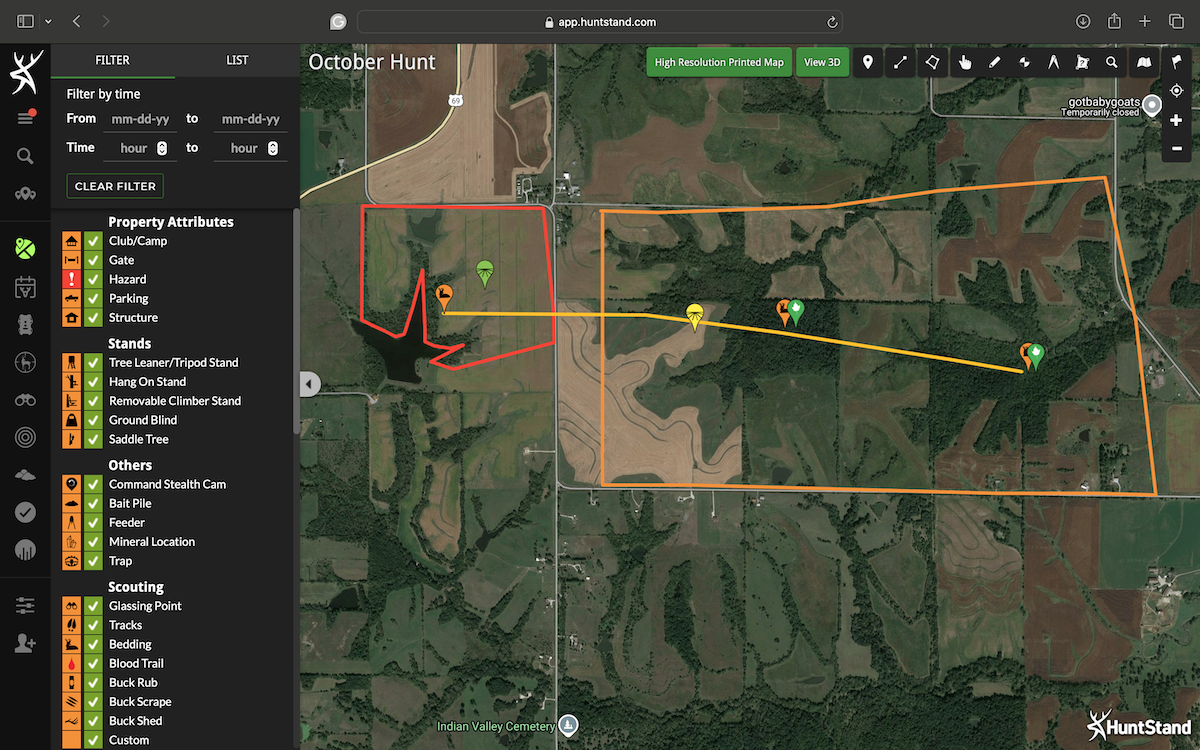
Task: Switch to the FILTER tab
Action: 112,60
